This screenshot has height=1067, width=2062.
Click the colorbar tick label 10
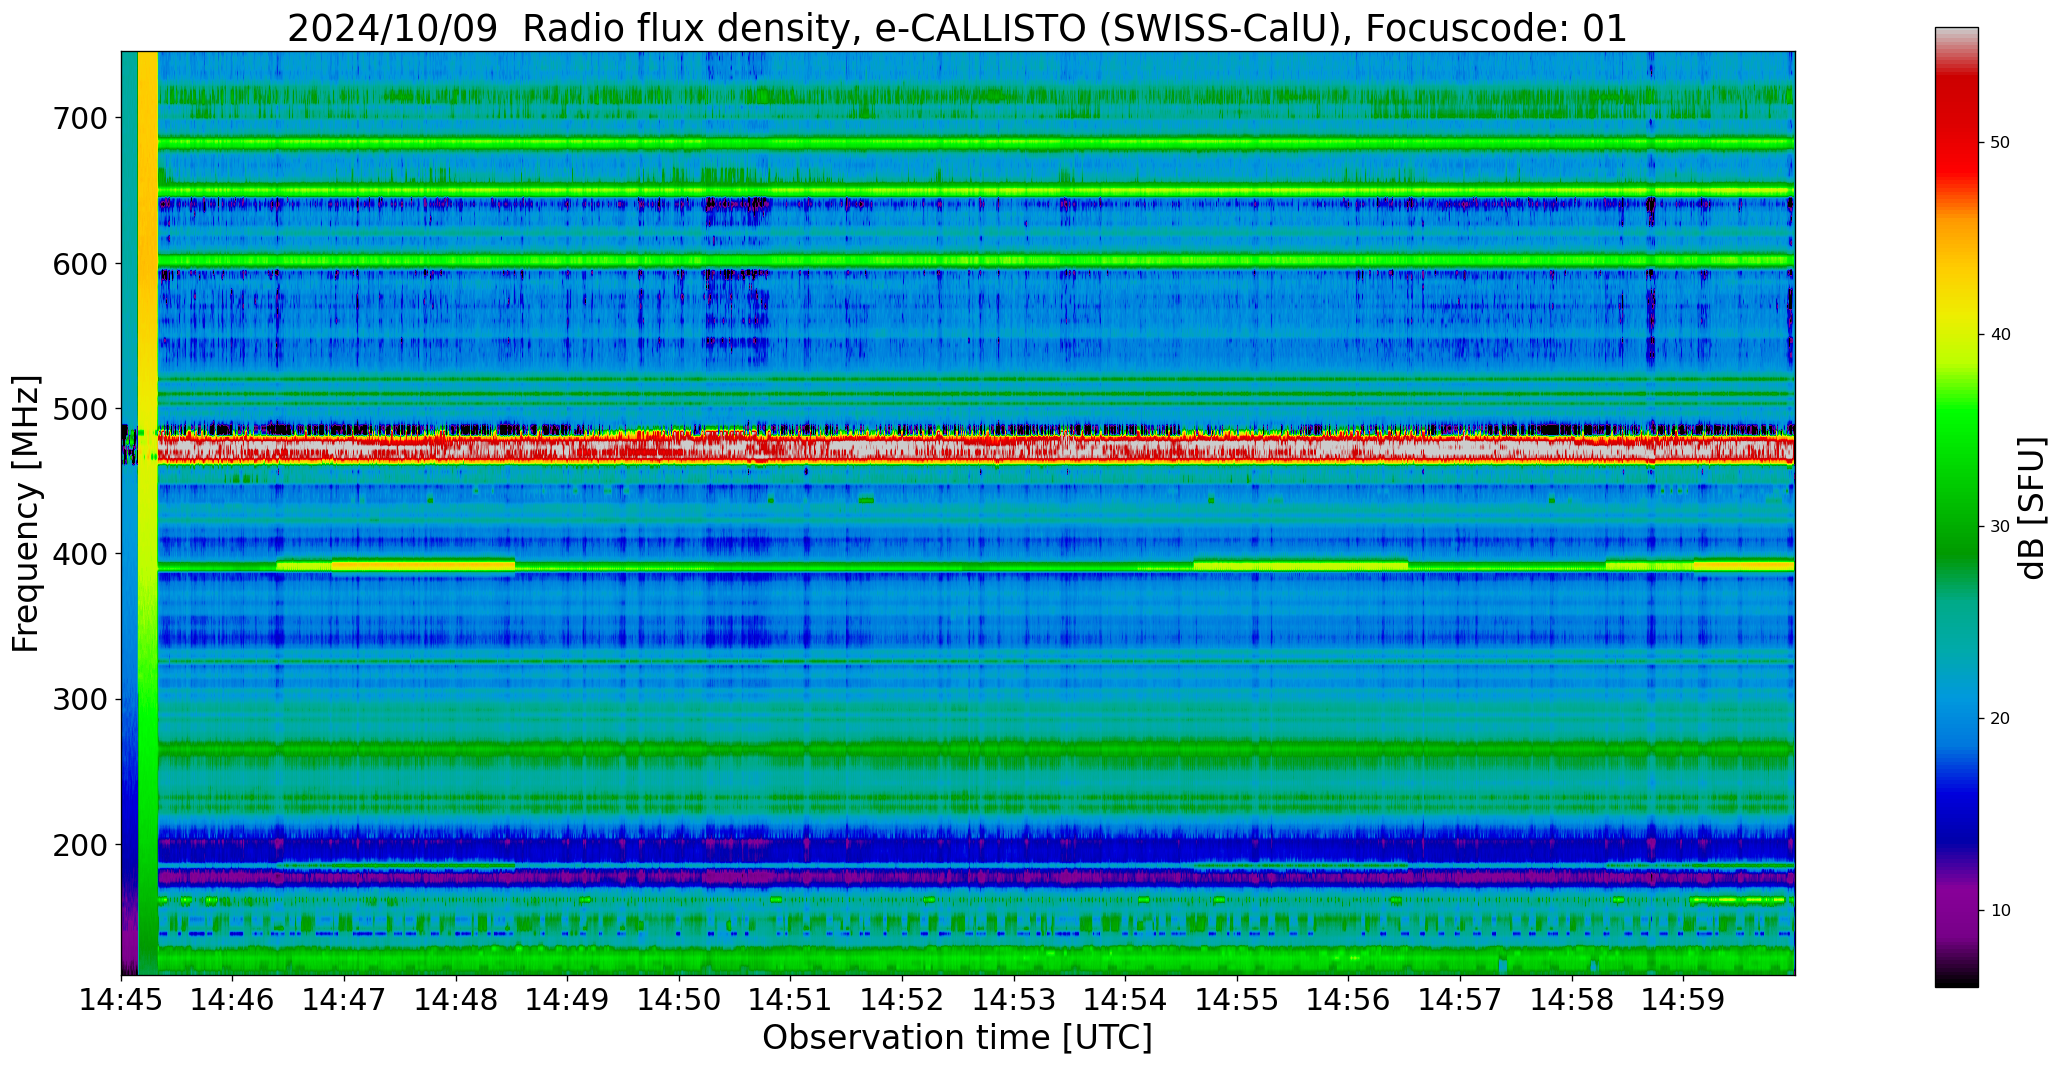[2000, 911]
